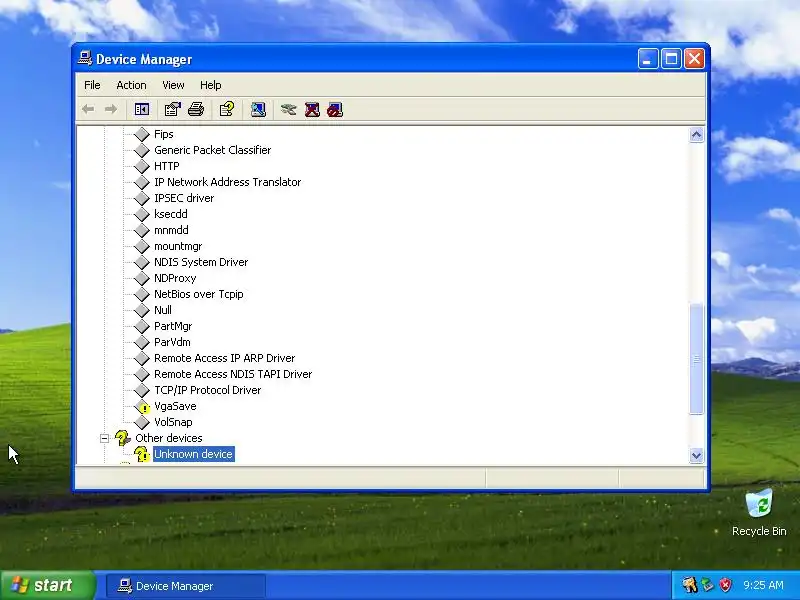Image resolution: width=800 pixels, height=600 pixels.
Task: Click the Help toolbar icon
Action: [x=227, y=109]
